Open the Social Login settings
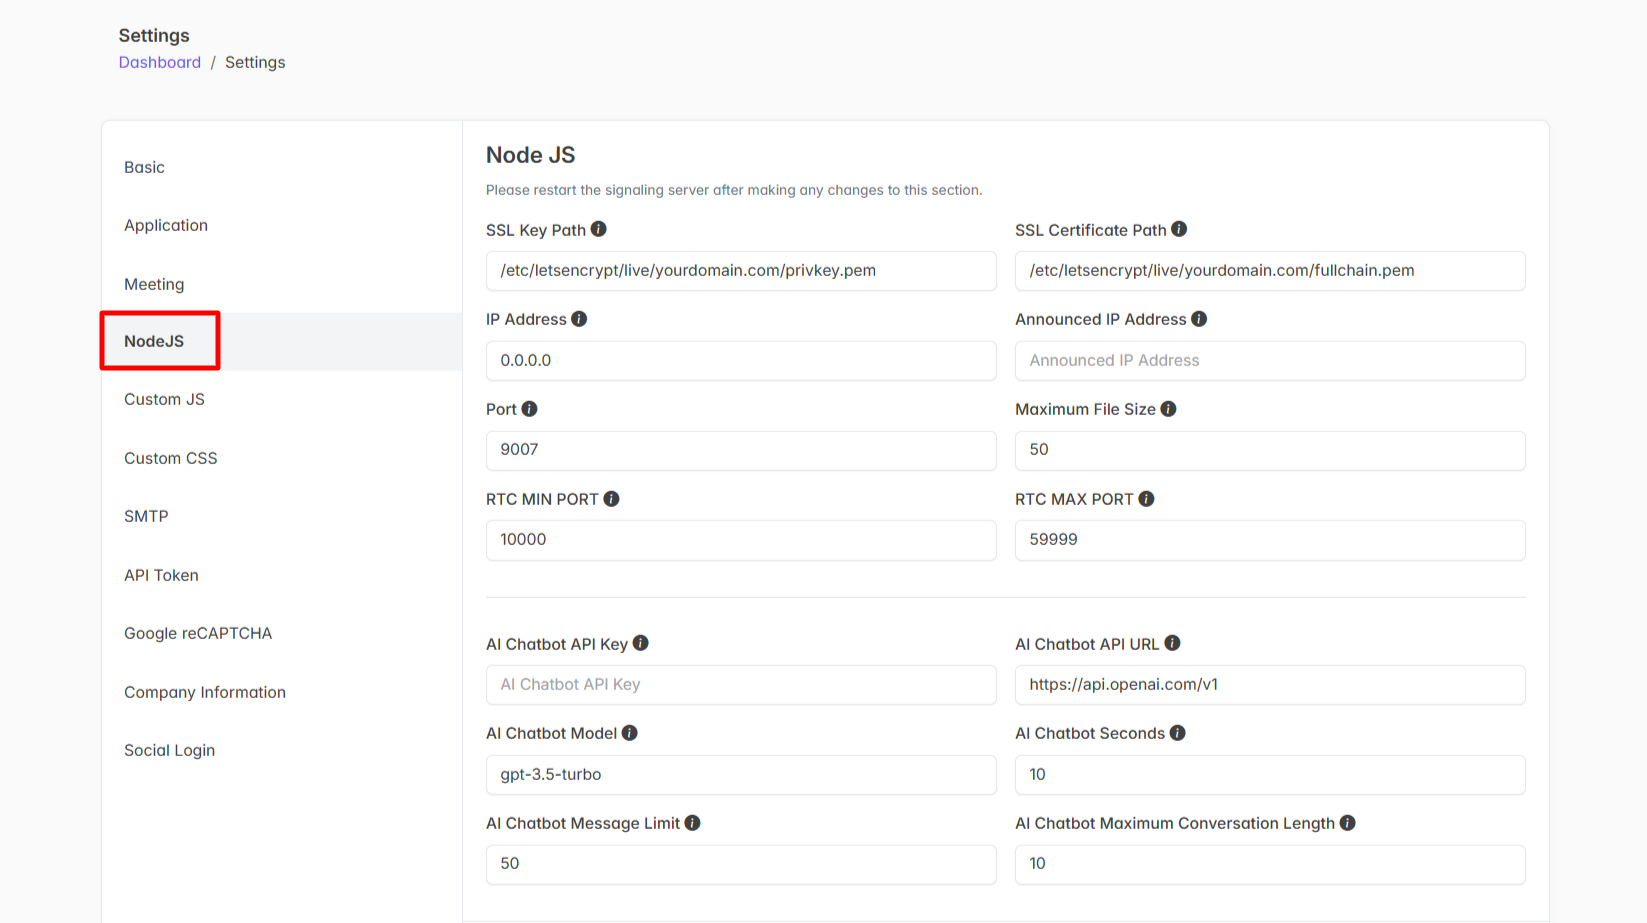 point(169,750)
